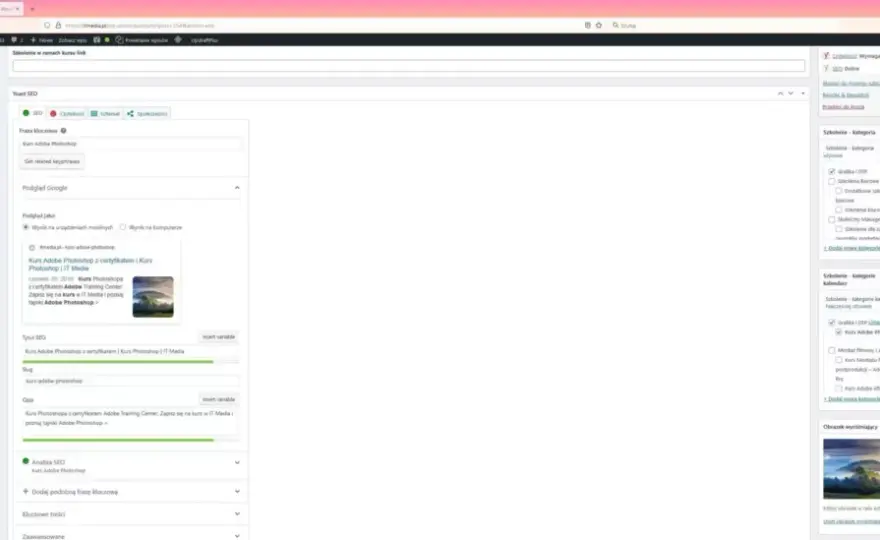The image size is (880, 540).
Task: Click the SEO title length progress bar
Action: tap(131, 362)
